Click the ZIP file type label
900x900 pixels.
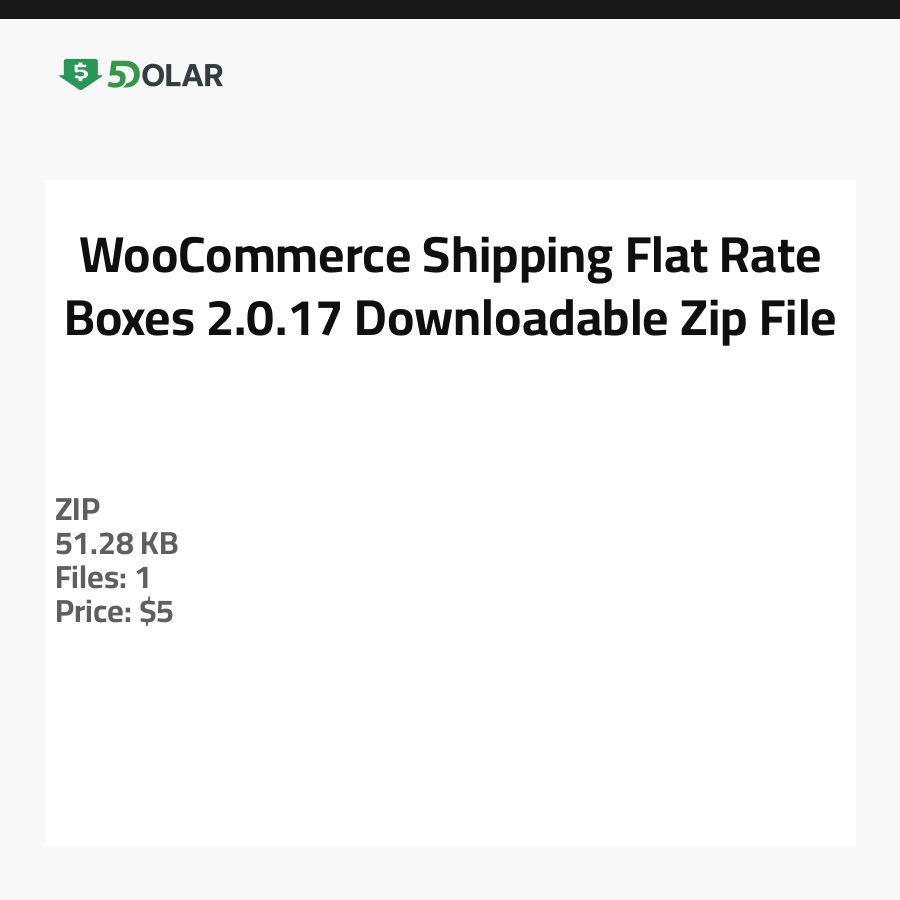click(77, 510)
